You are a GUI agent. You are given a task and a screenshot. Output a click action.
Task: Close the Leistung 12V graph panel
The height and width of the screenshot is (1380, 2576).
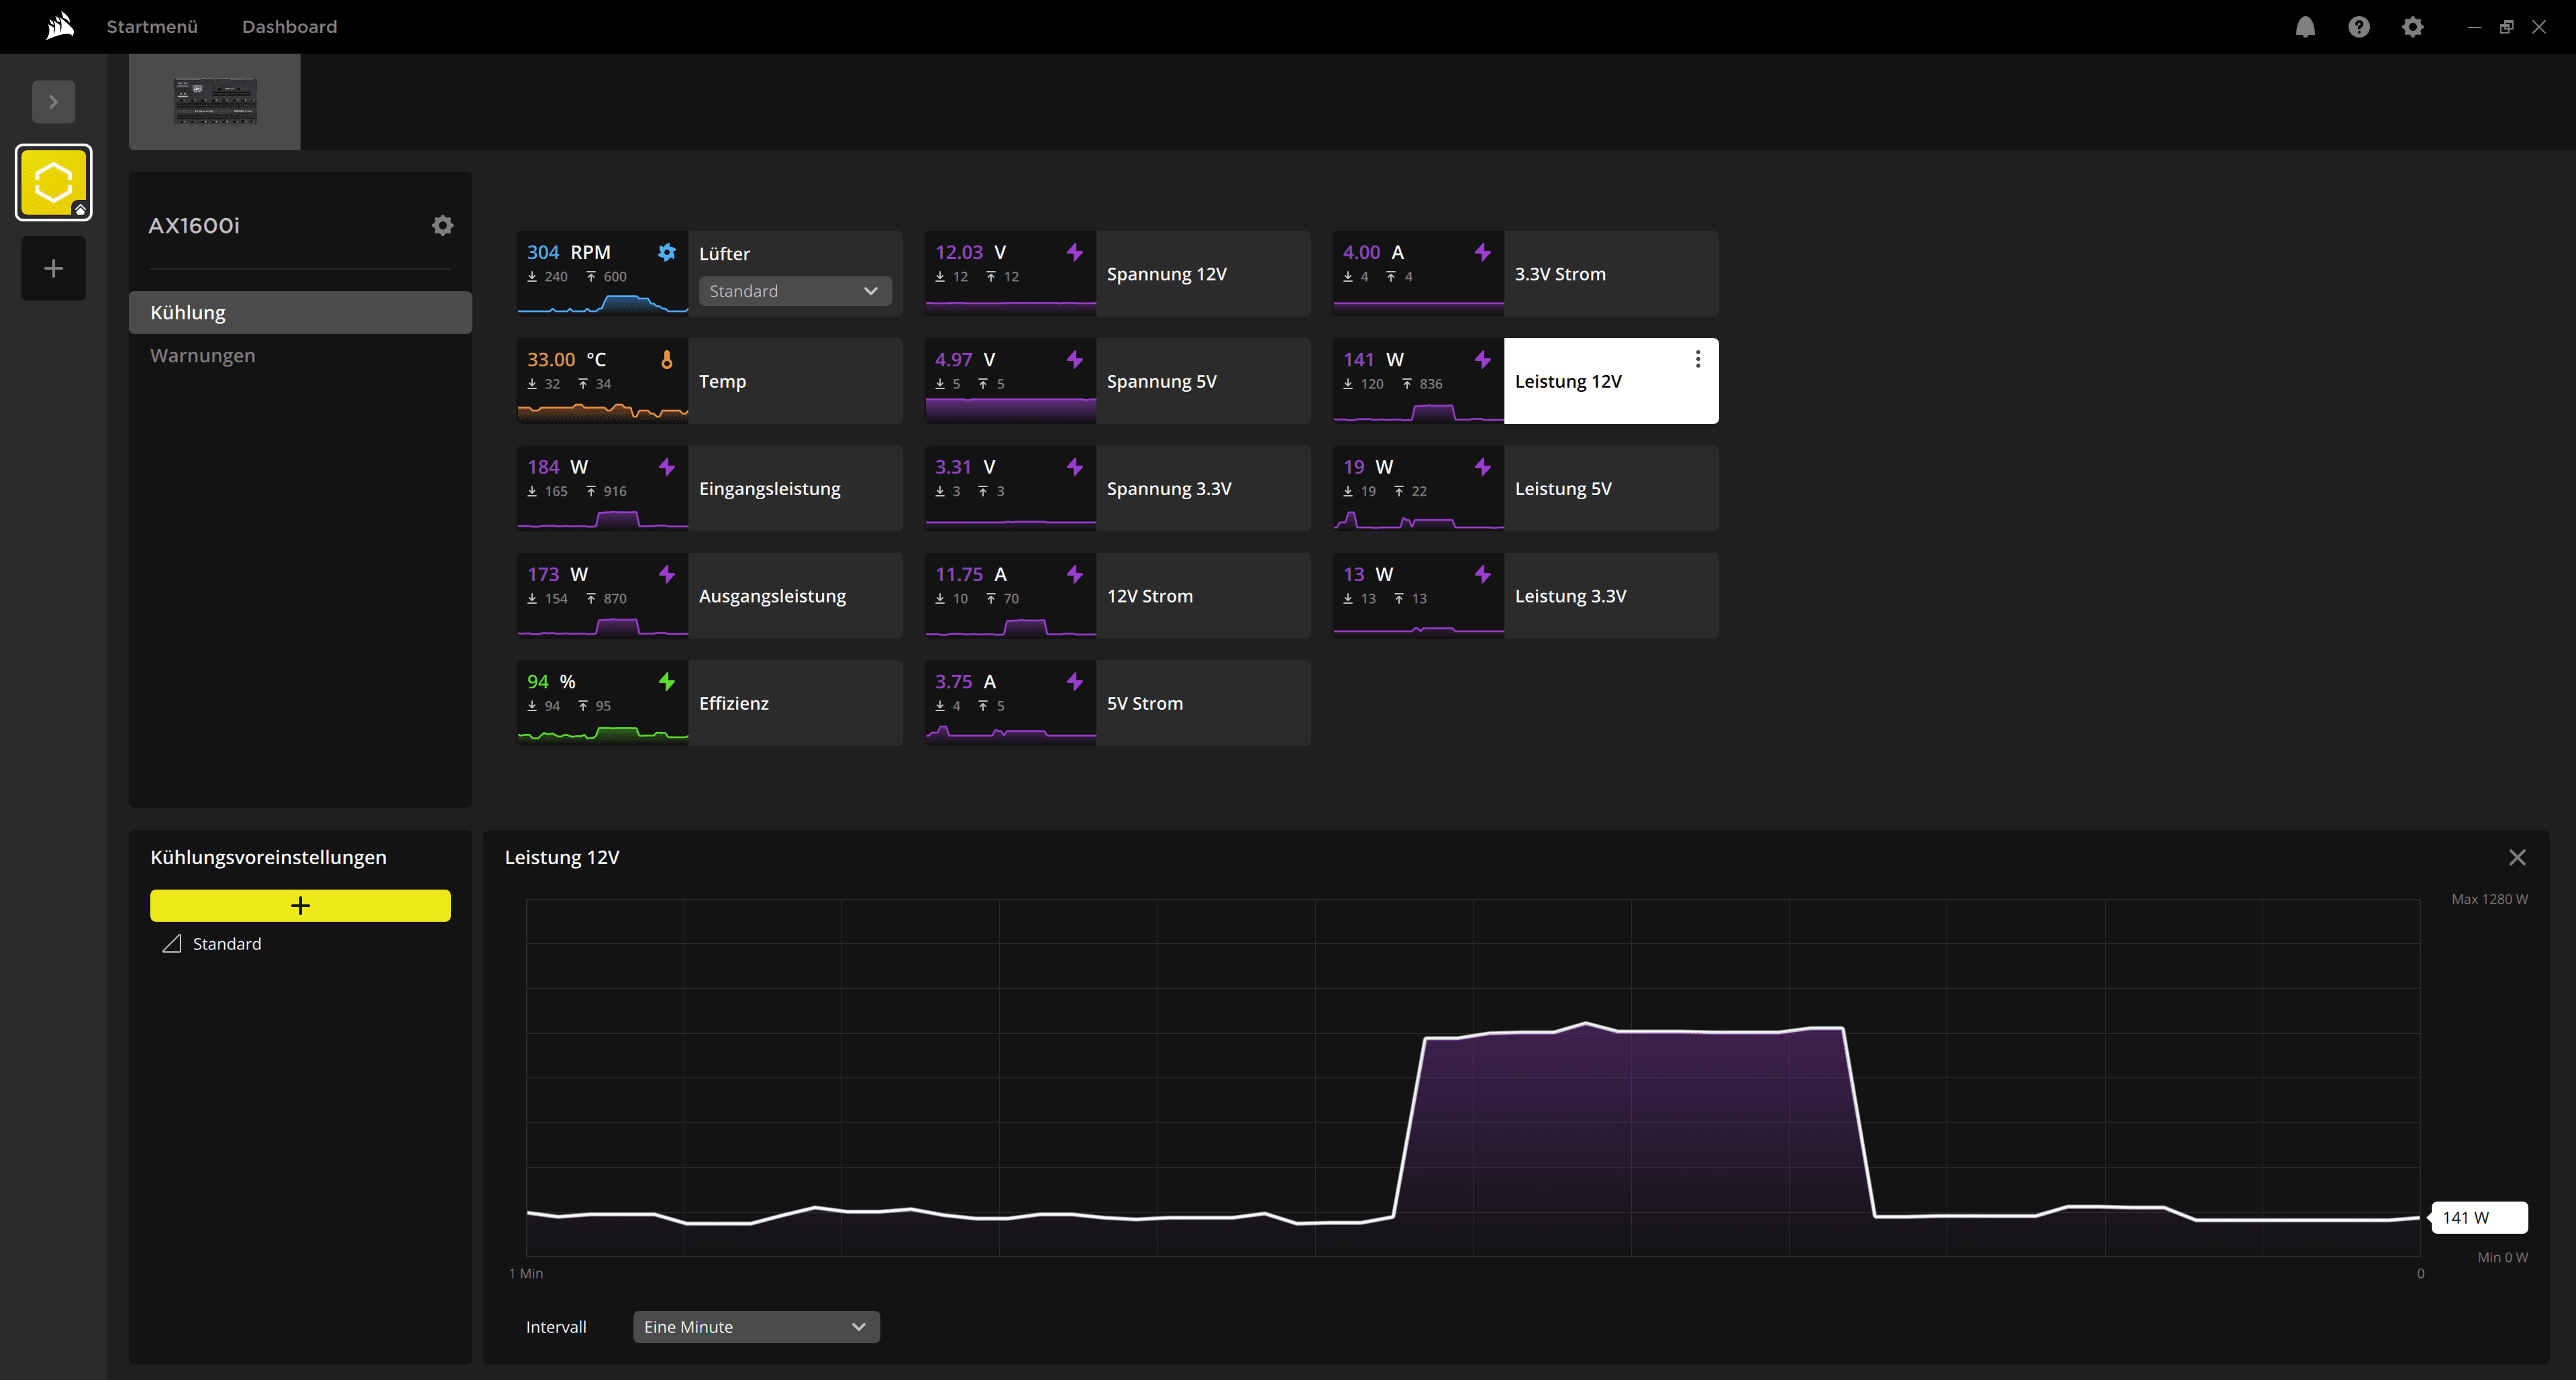(2517, 858)
